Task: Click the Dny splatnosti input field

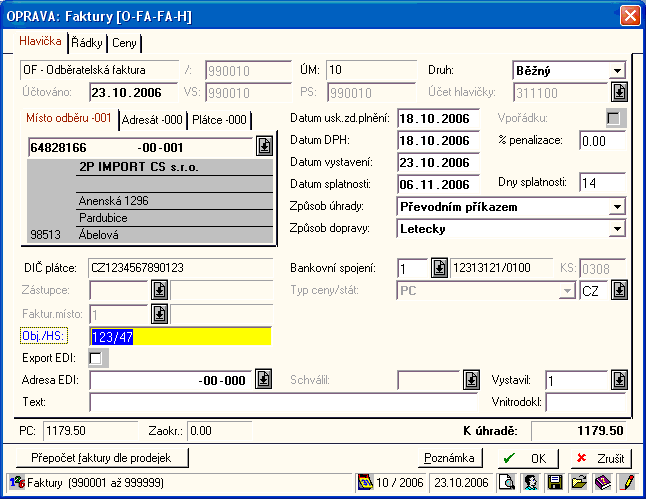Action: pyautogui.click(x=602, y=183)
